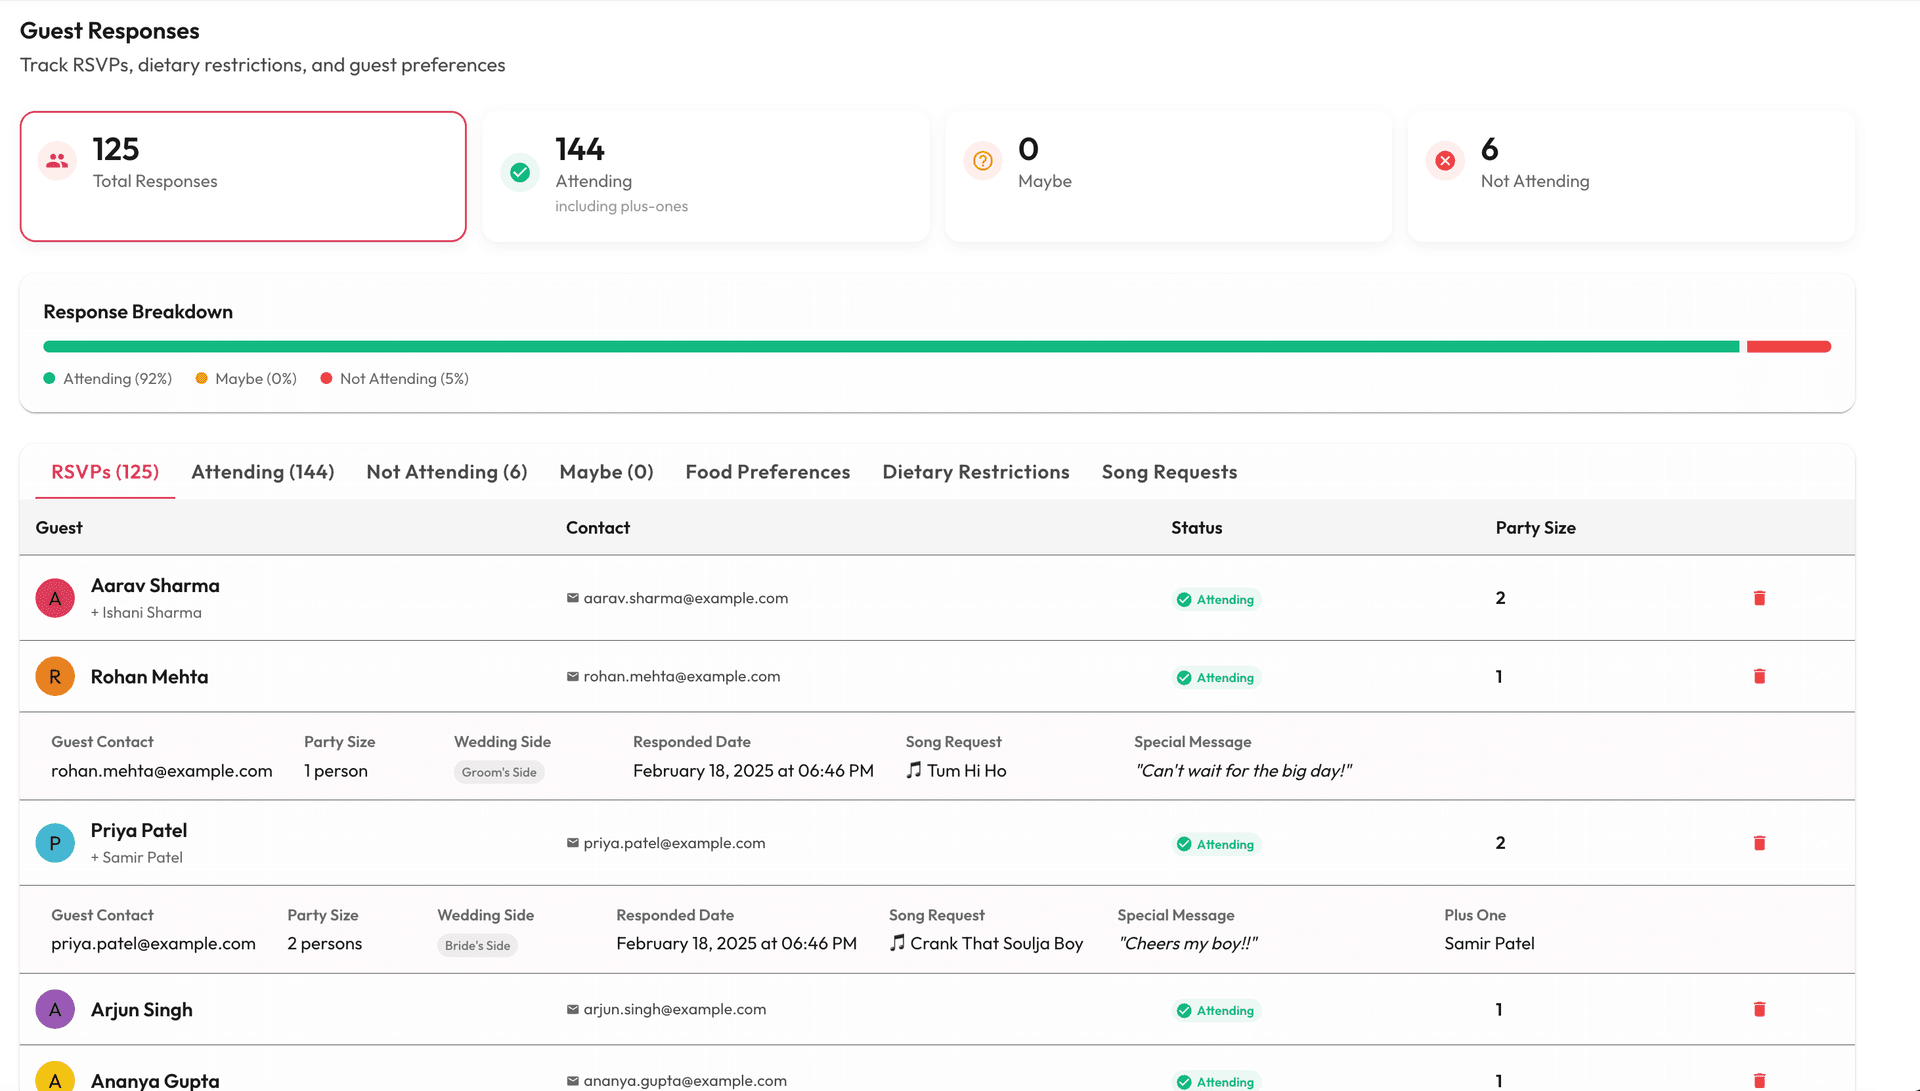Click trash icon for Arjun Singh
This screenshot has height=1091, width=1920.
pos(1759,1010)
